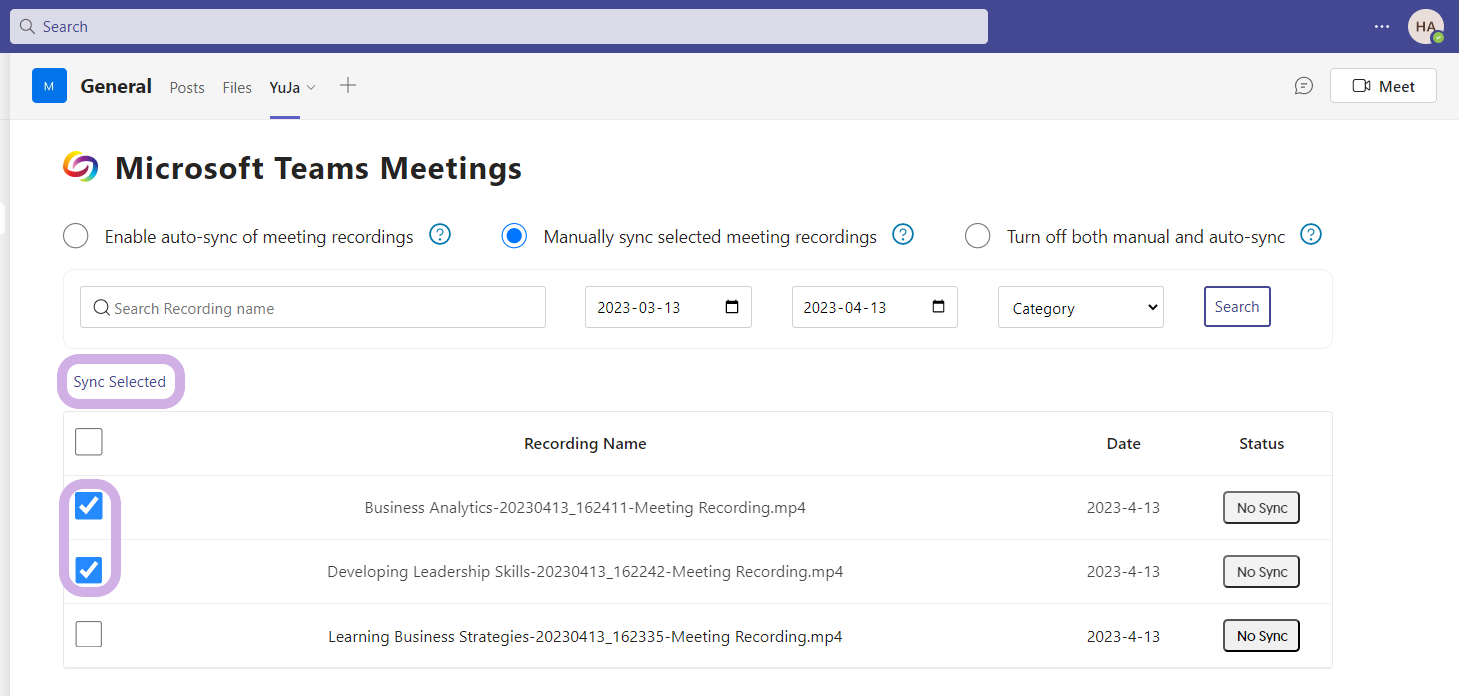Select Turn off both manual and auto-sync
1459x696 pixels.
coord(977,237)
